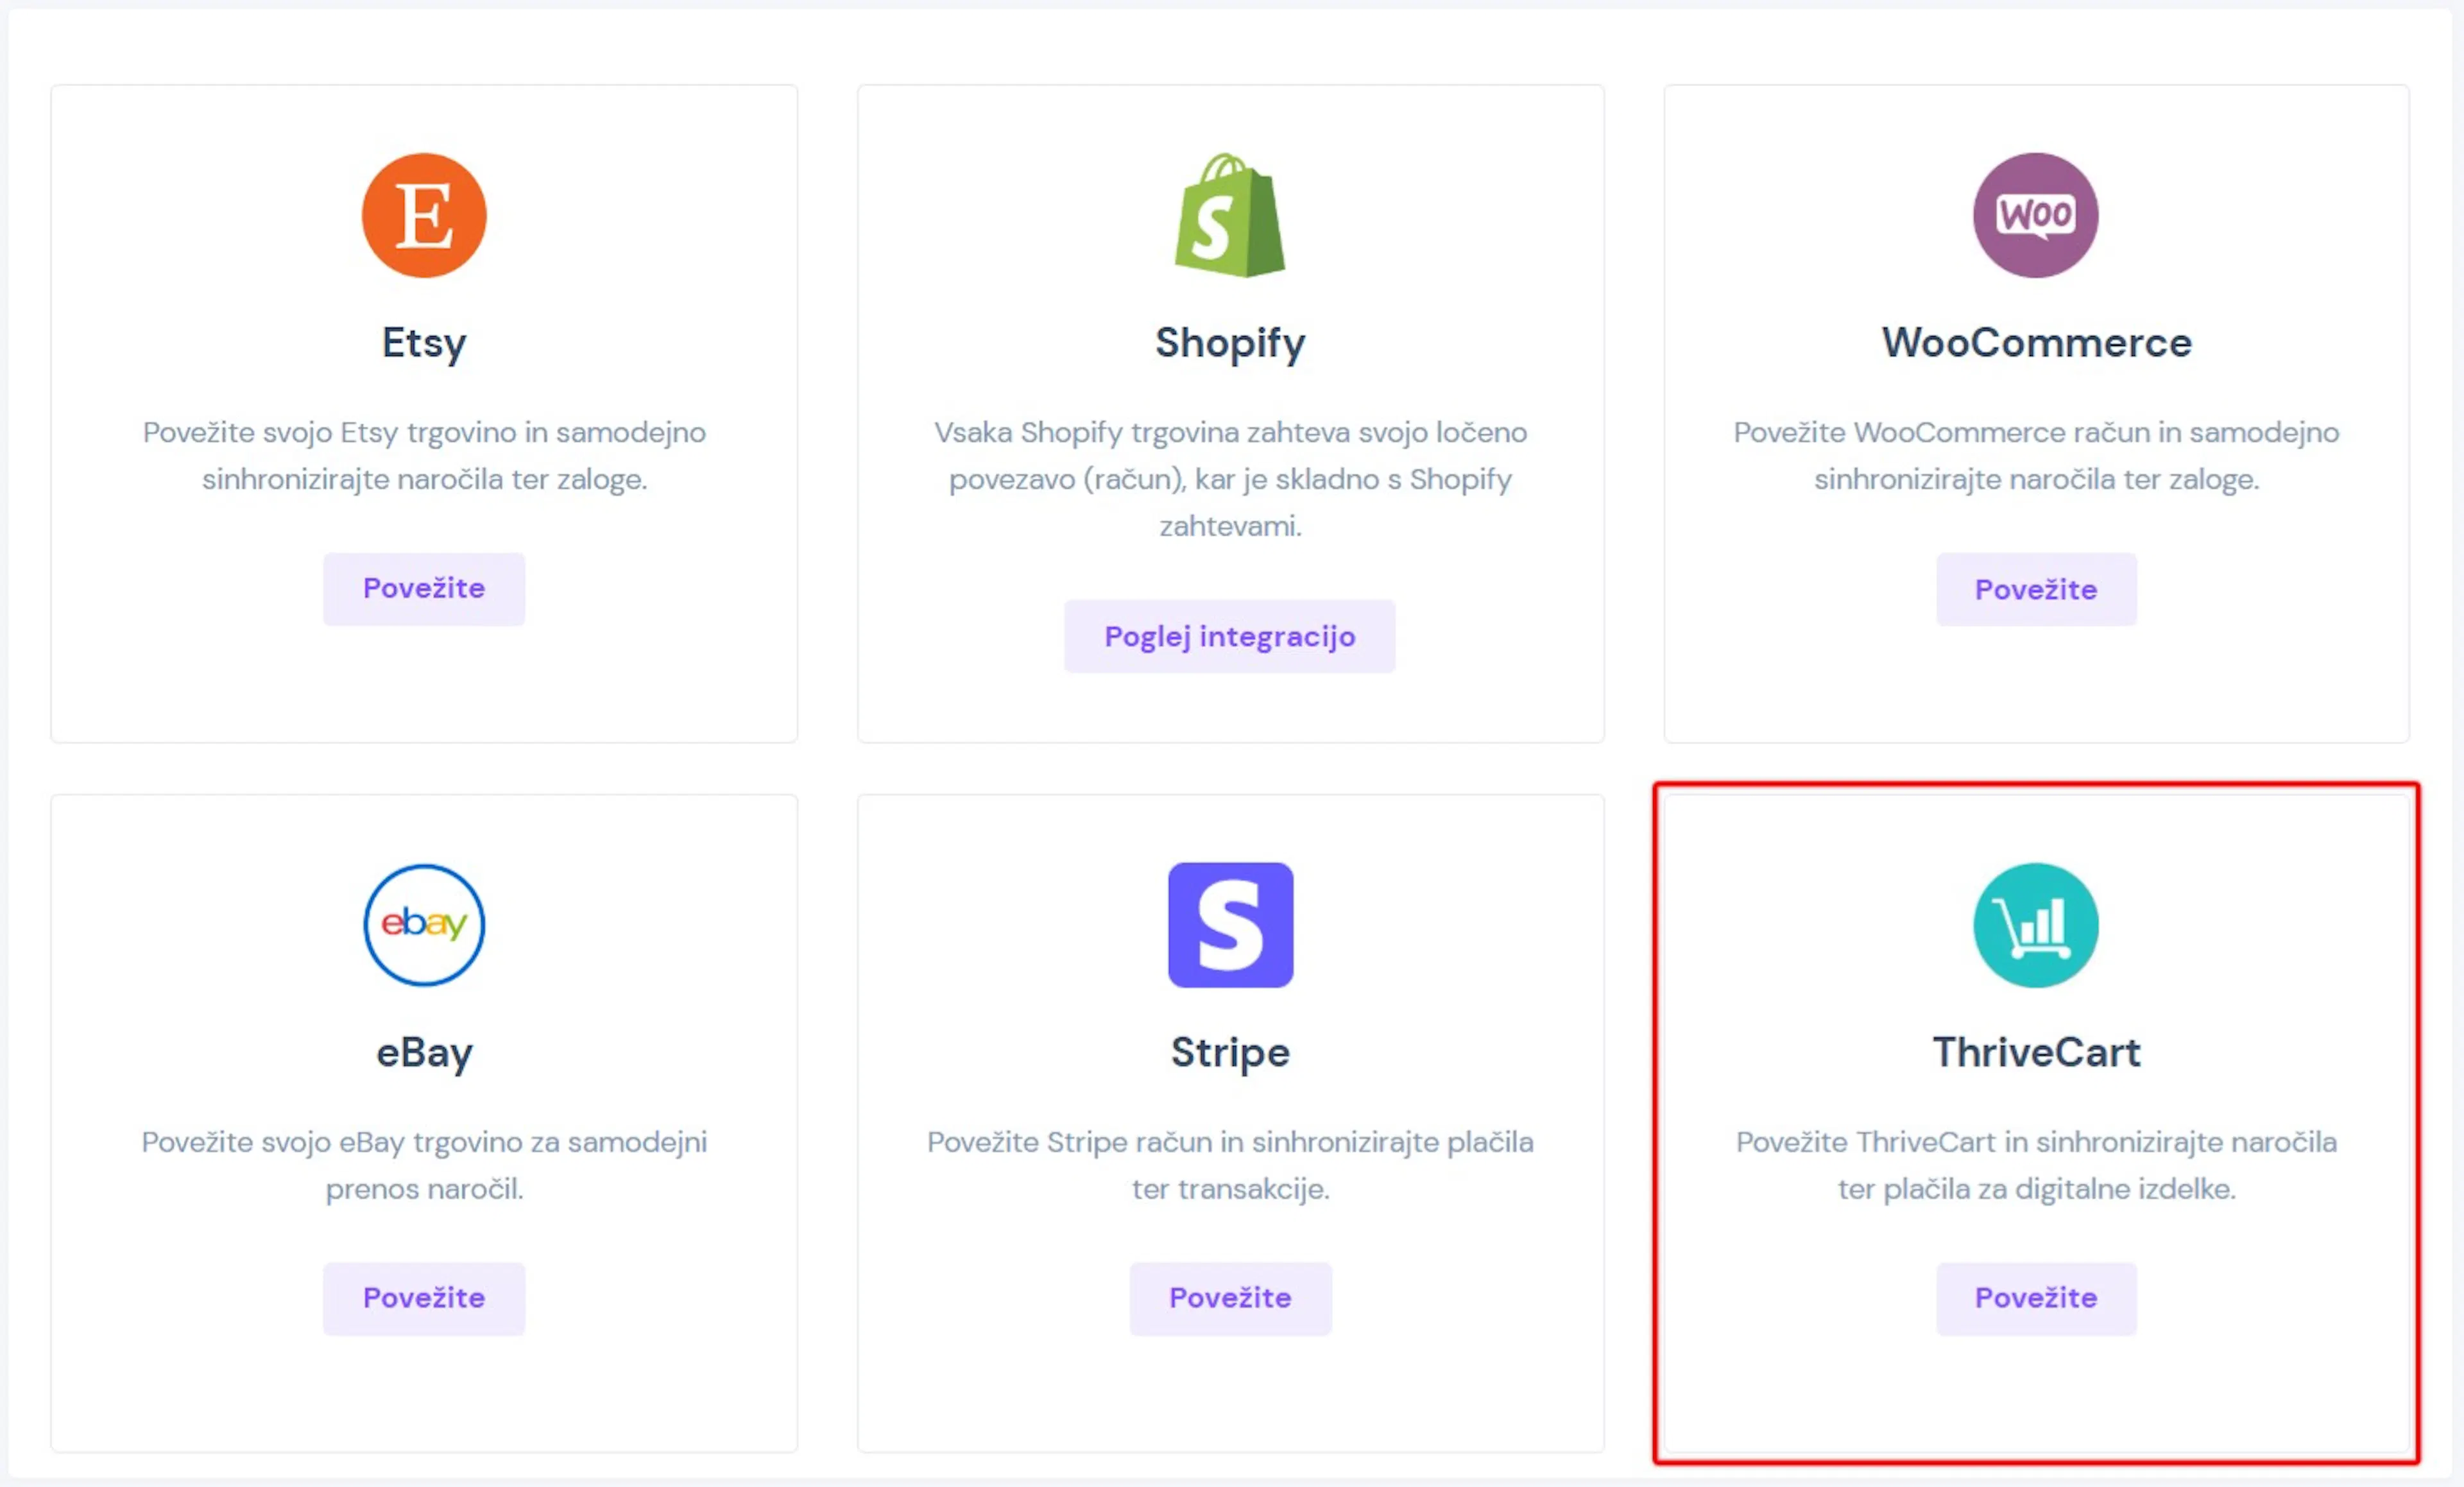Click the purple Stripe S icon
2464x1487 pixels.
pos(1230,925)
